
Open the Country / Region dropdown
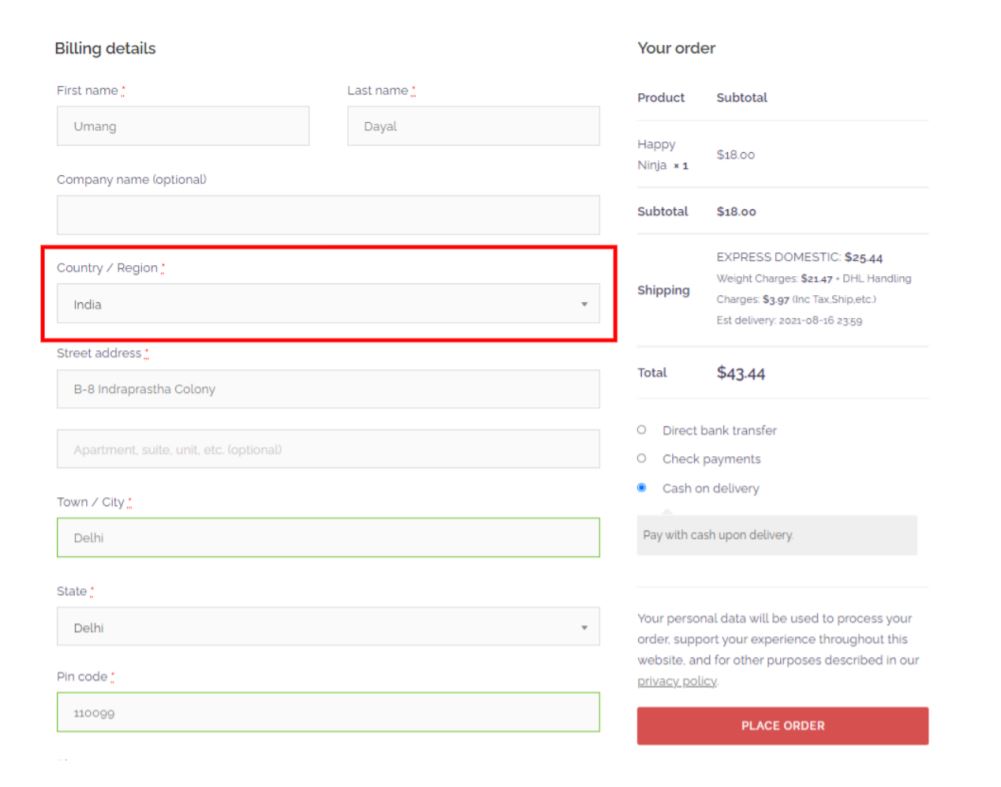pyautogui.click(x=328, y=304)
